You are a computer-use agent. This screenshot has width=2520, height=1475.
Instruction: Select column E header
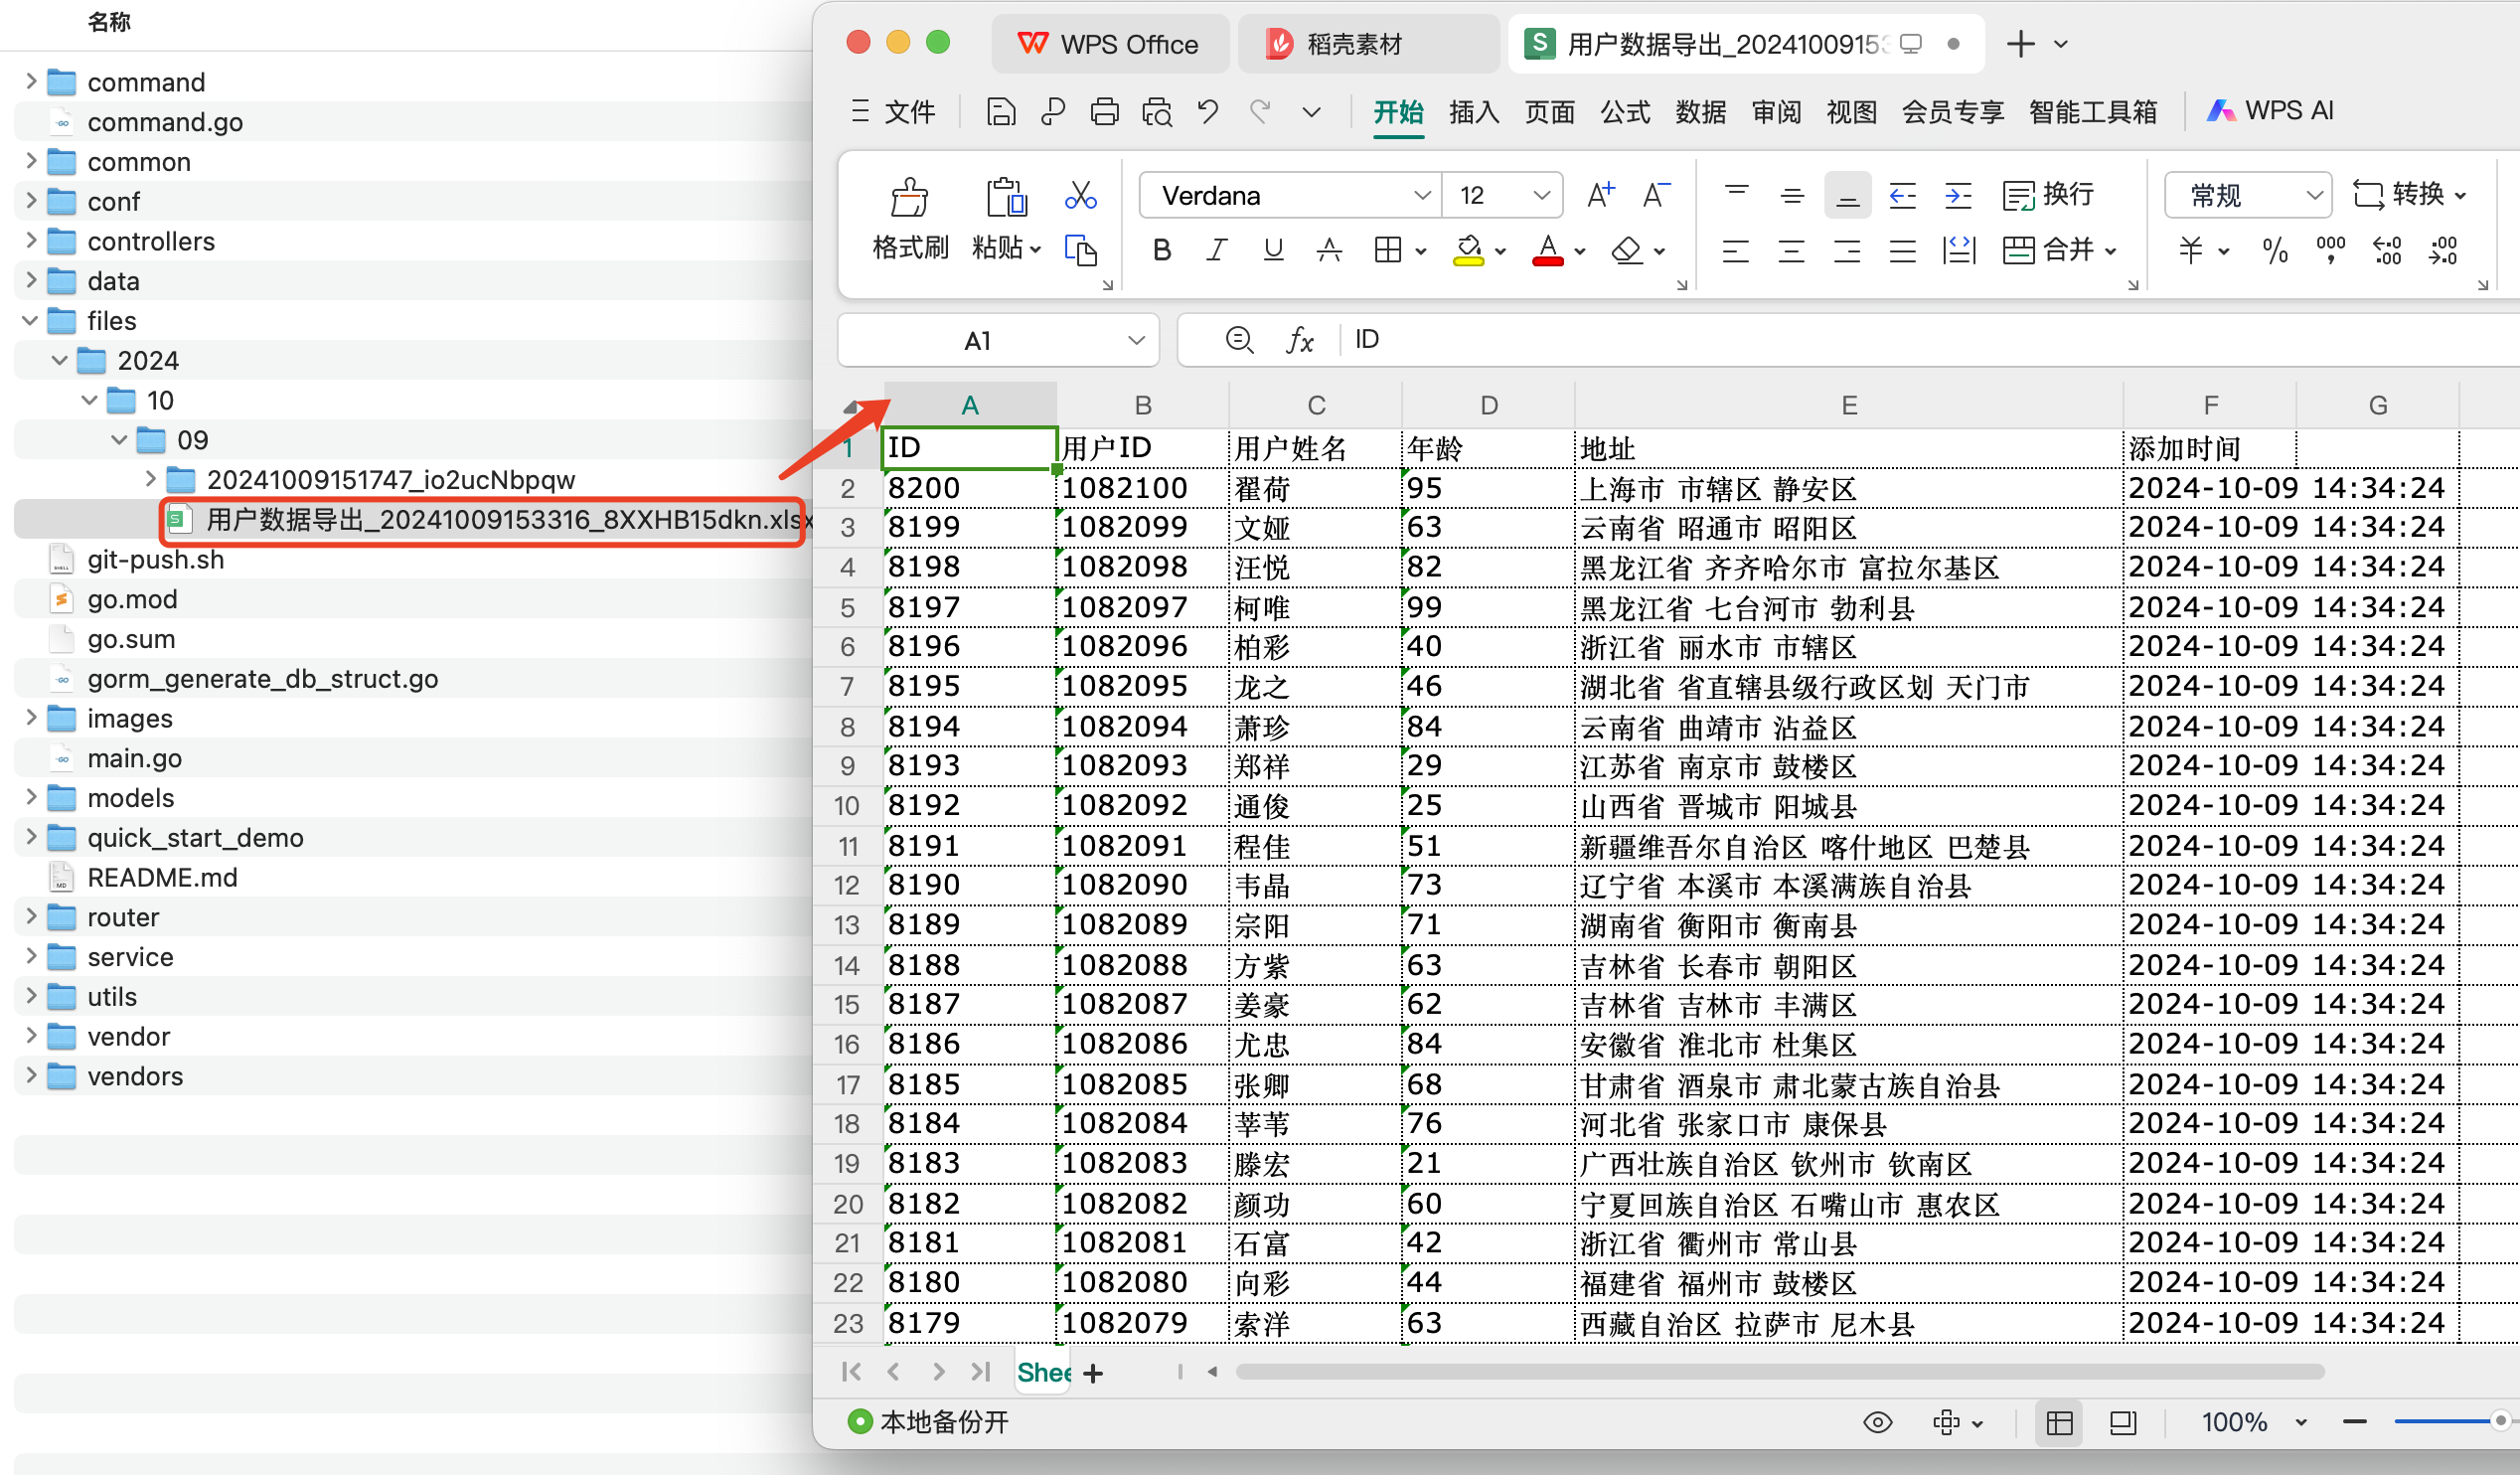click(x=1849, y=405)
